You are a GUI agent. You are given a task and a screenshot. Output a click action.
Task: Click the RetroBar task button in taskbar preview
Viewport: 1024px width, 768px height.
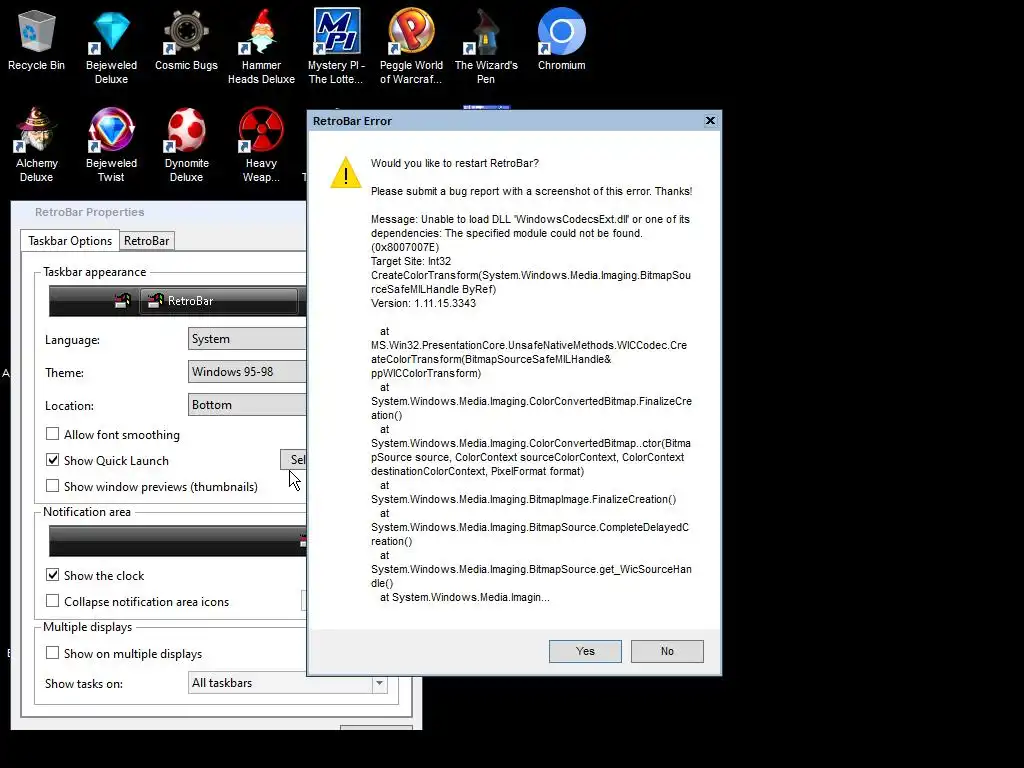point(219,301)
